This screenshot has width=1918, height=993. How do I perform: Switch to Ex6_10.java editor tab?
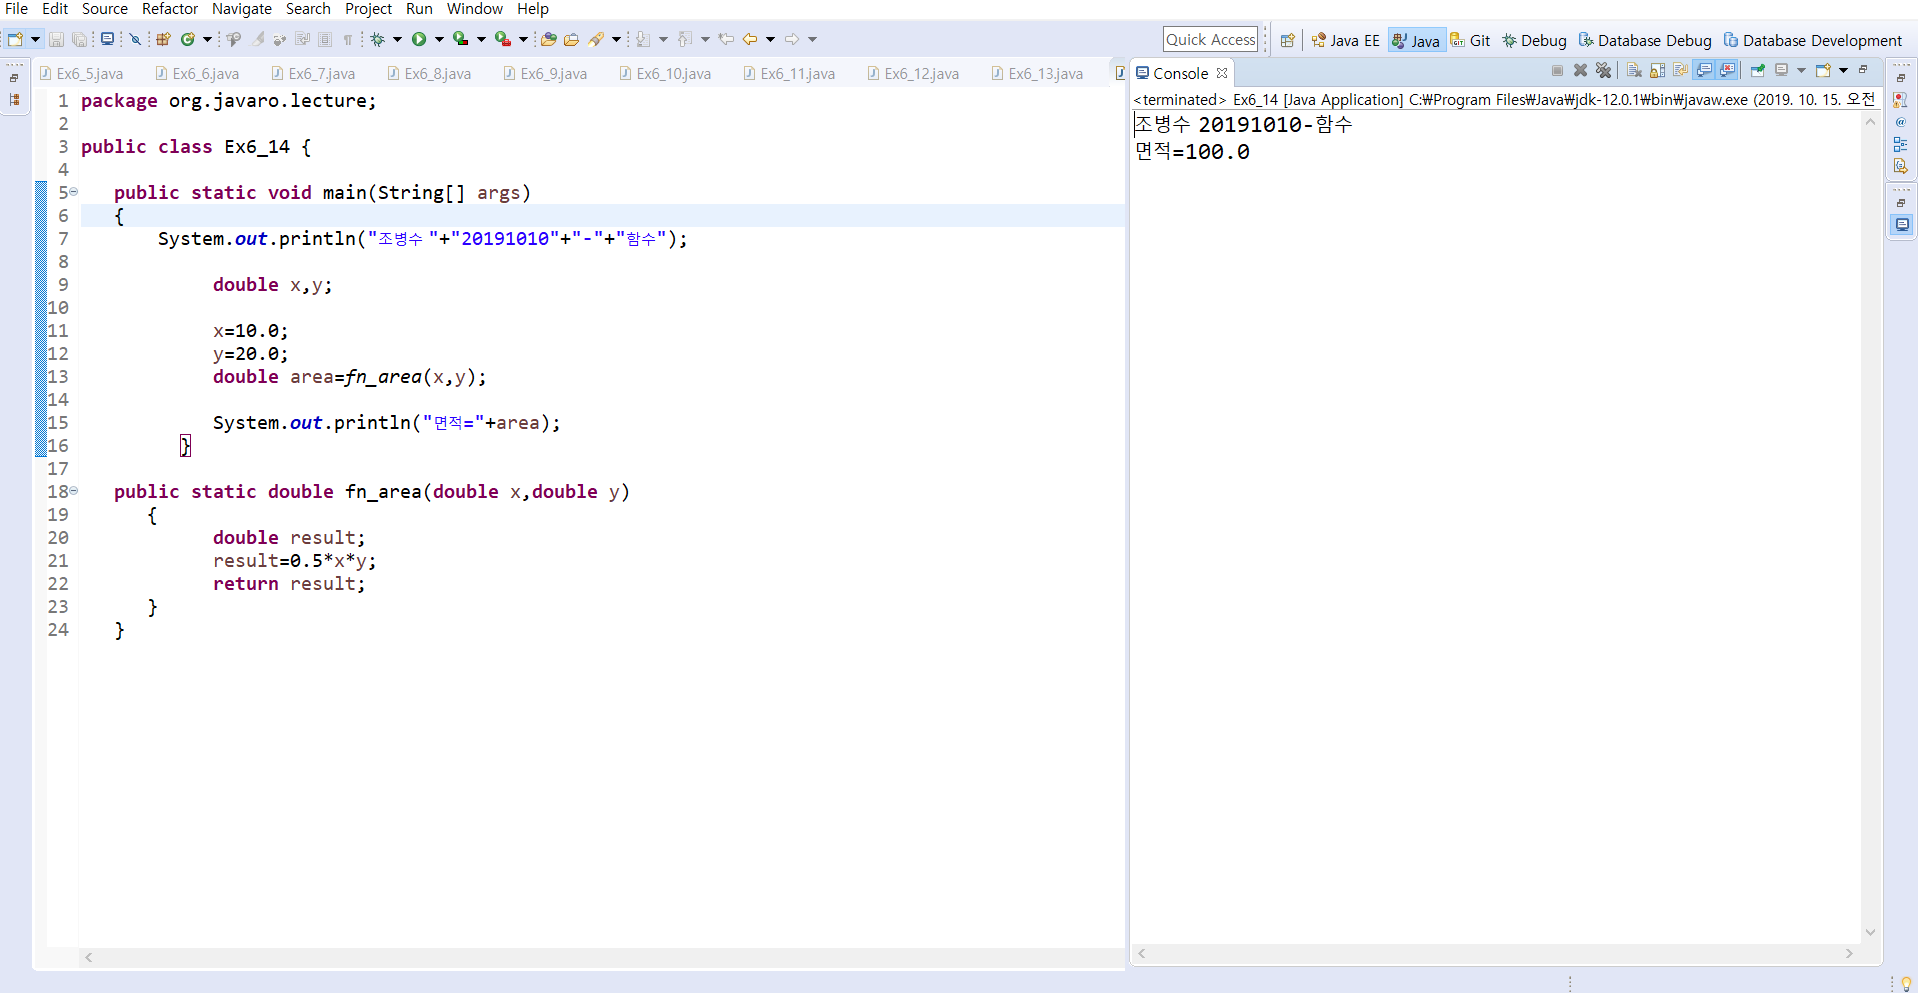[x=666, y=74]
